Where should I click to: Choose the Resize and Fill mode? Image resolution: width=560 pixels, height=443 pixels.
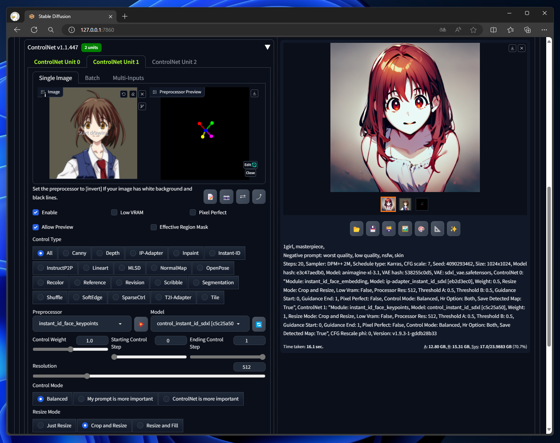pyautogui.click(x=158, y=425)
